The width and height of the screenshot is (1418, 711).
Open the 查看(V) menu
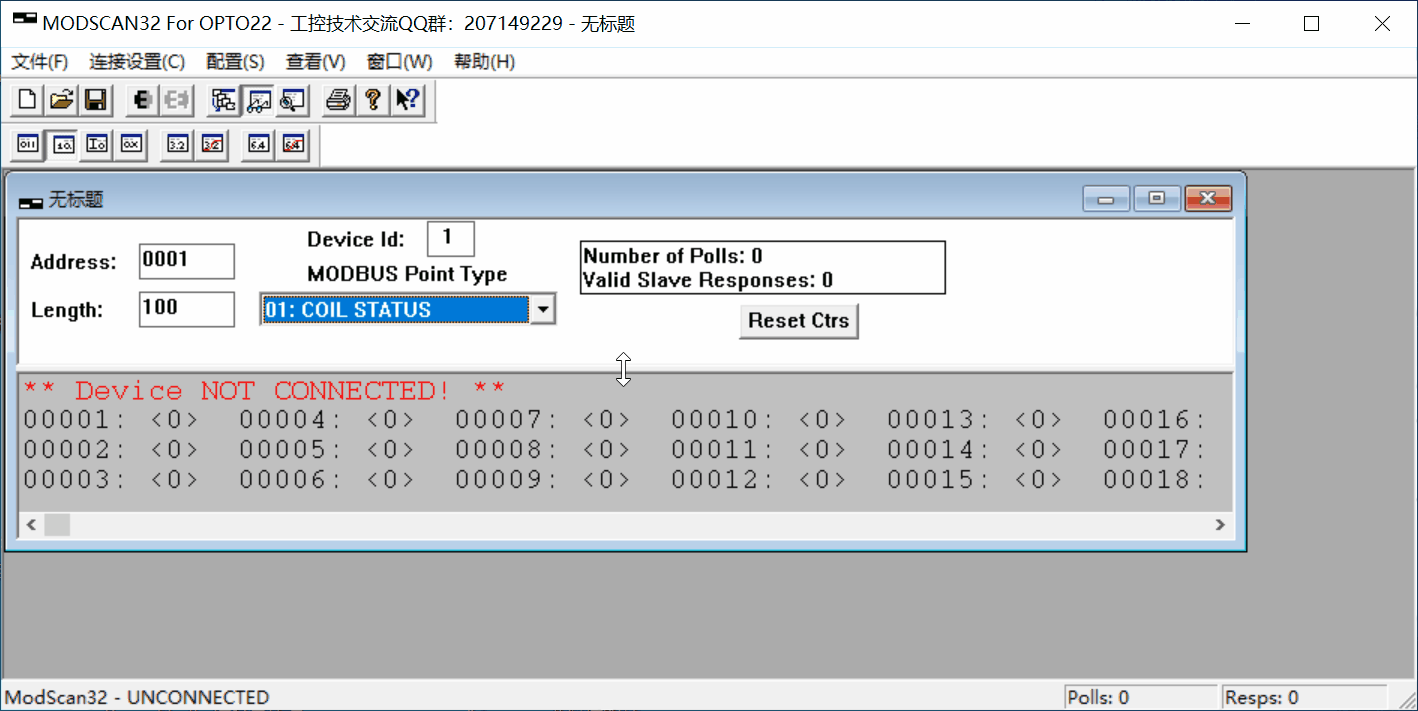pyautogui.click(x=315, y=62)
